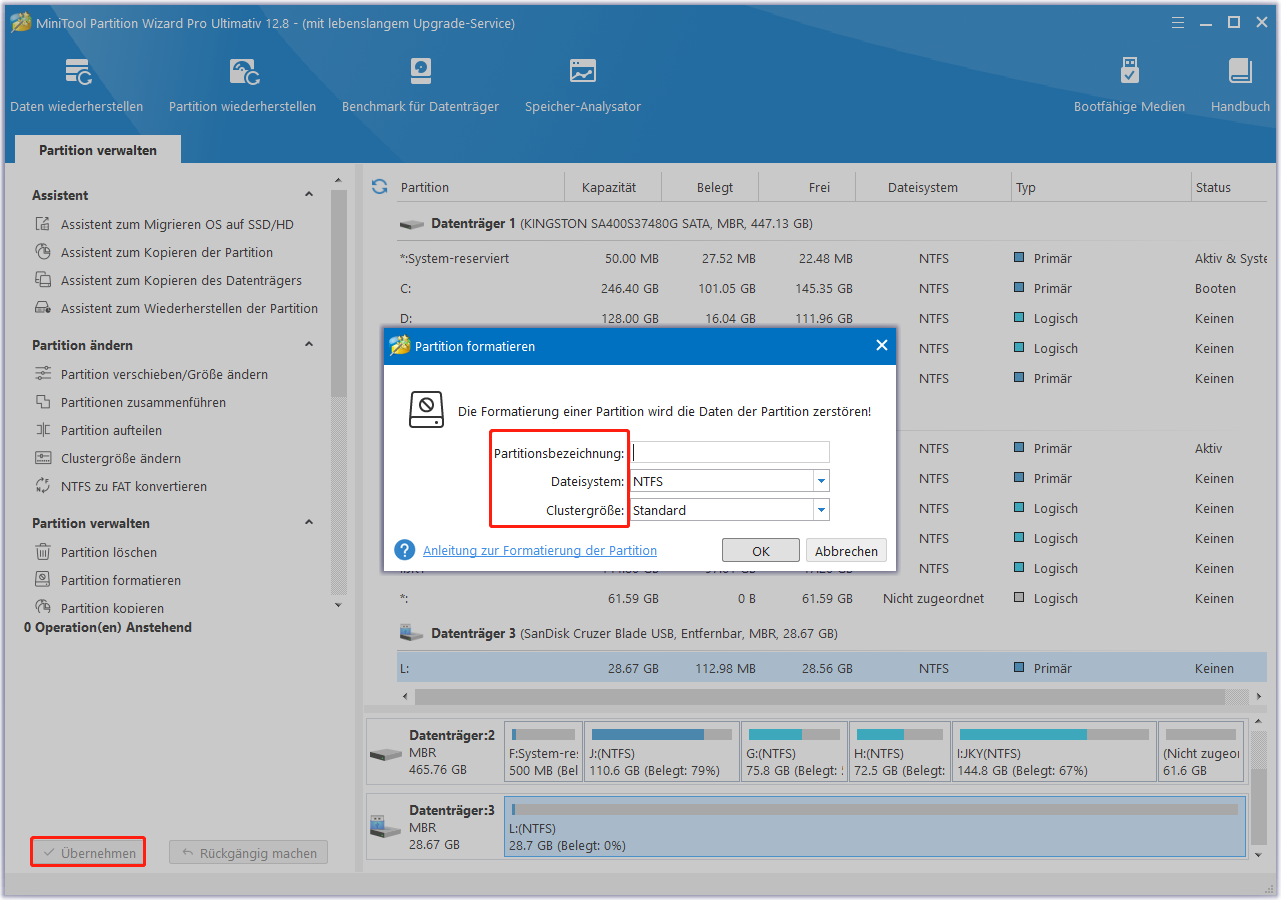The width and height of the screenshot is (1281, 900).
Task: Sort by Typ column header
Action: (x=1100, y=187)
